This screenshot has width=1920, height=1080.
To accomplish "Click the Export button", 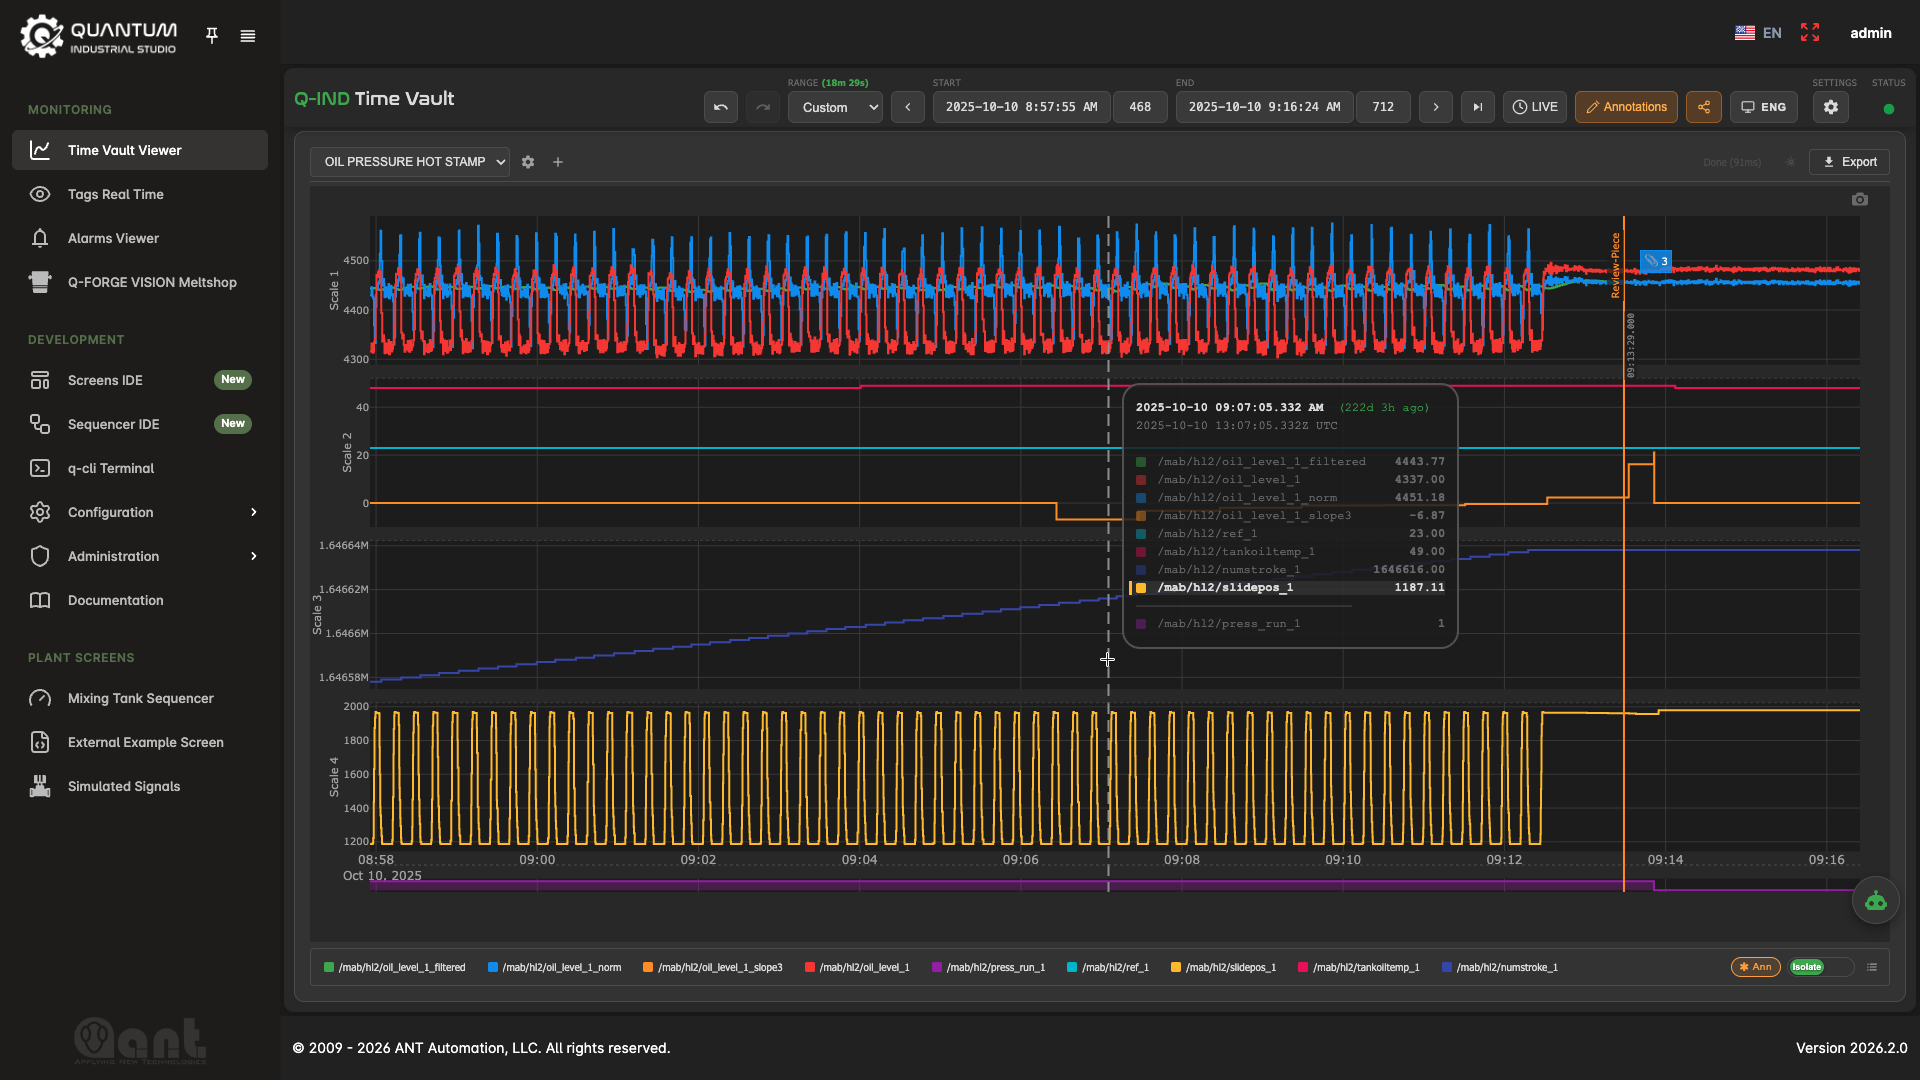I will point(1849,162).
